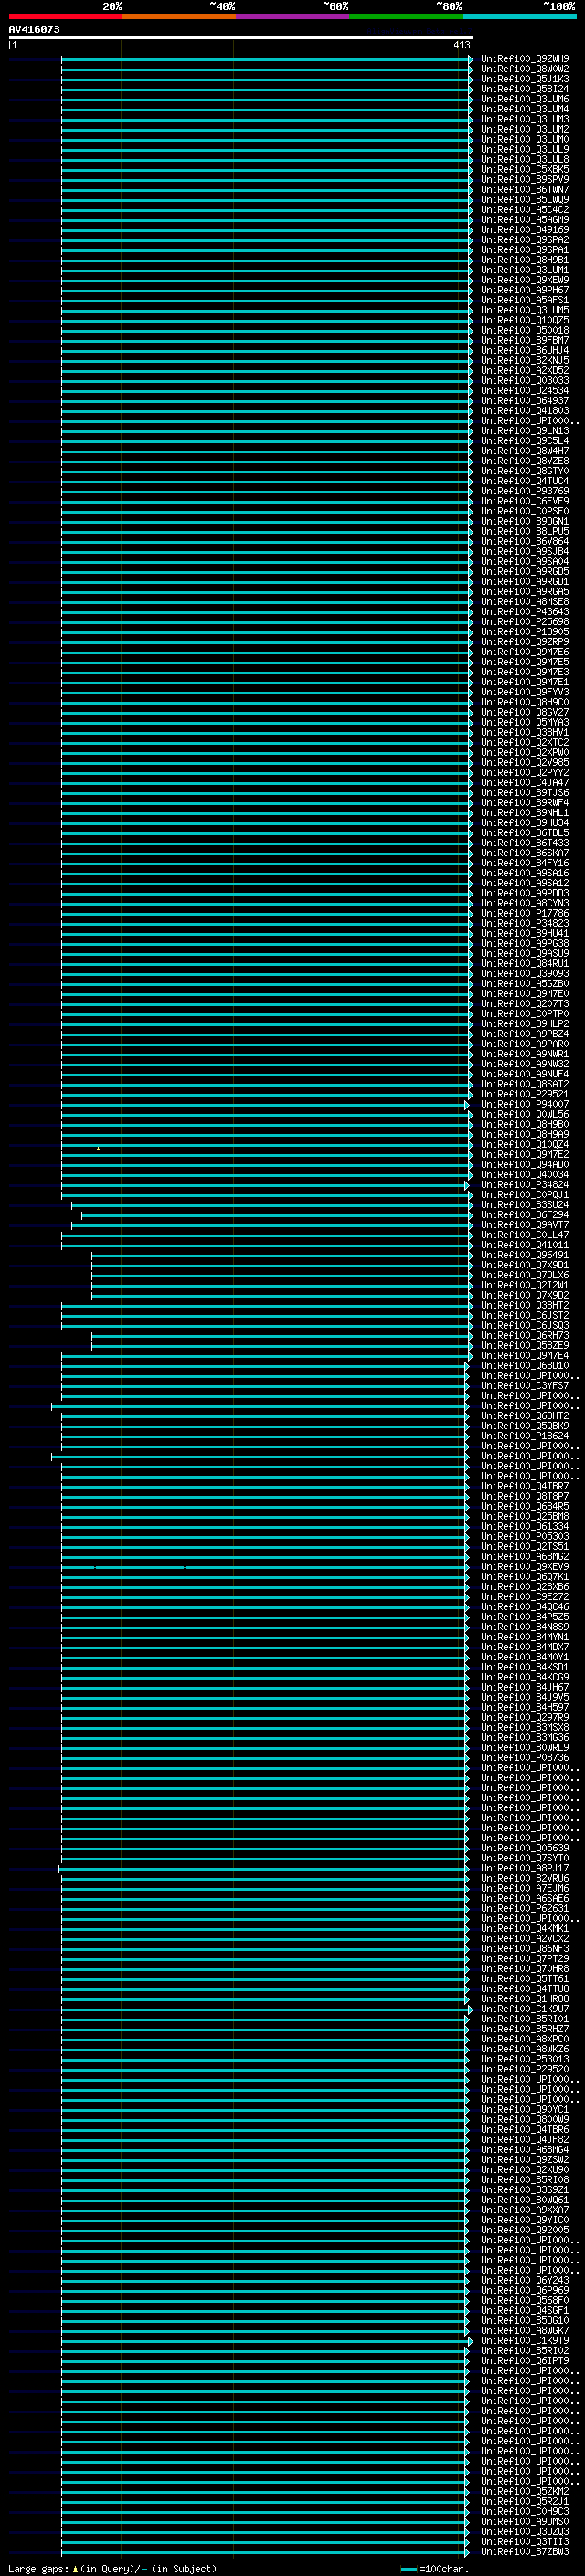Select hit UniRef100_Q5J1K3

525,79
